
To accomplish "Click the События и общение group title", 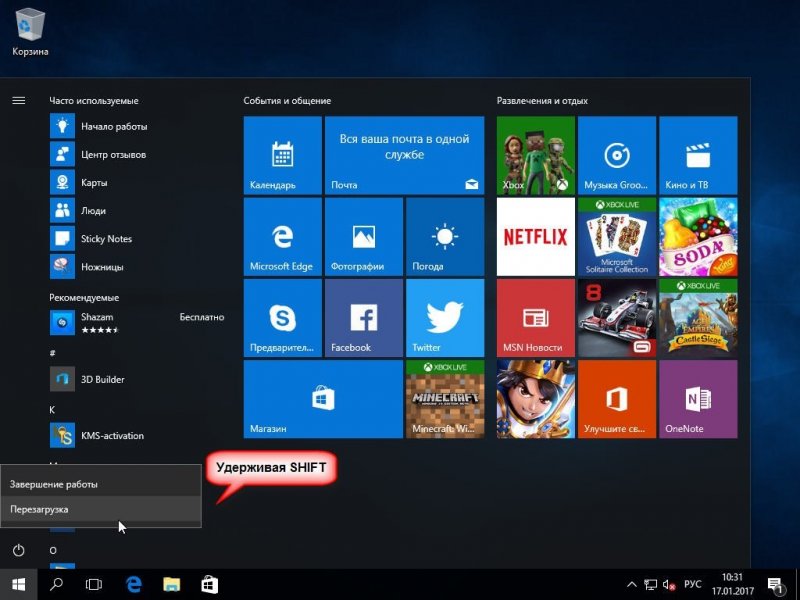I will [287, 101].
